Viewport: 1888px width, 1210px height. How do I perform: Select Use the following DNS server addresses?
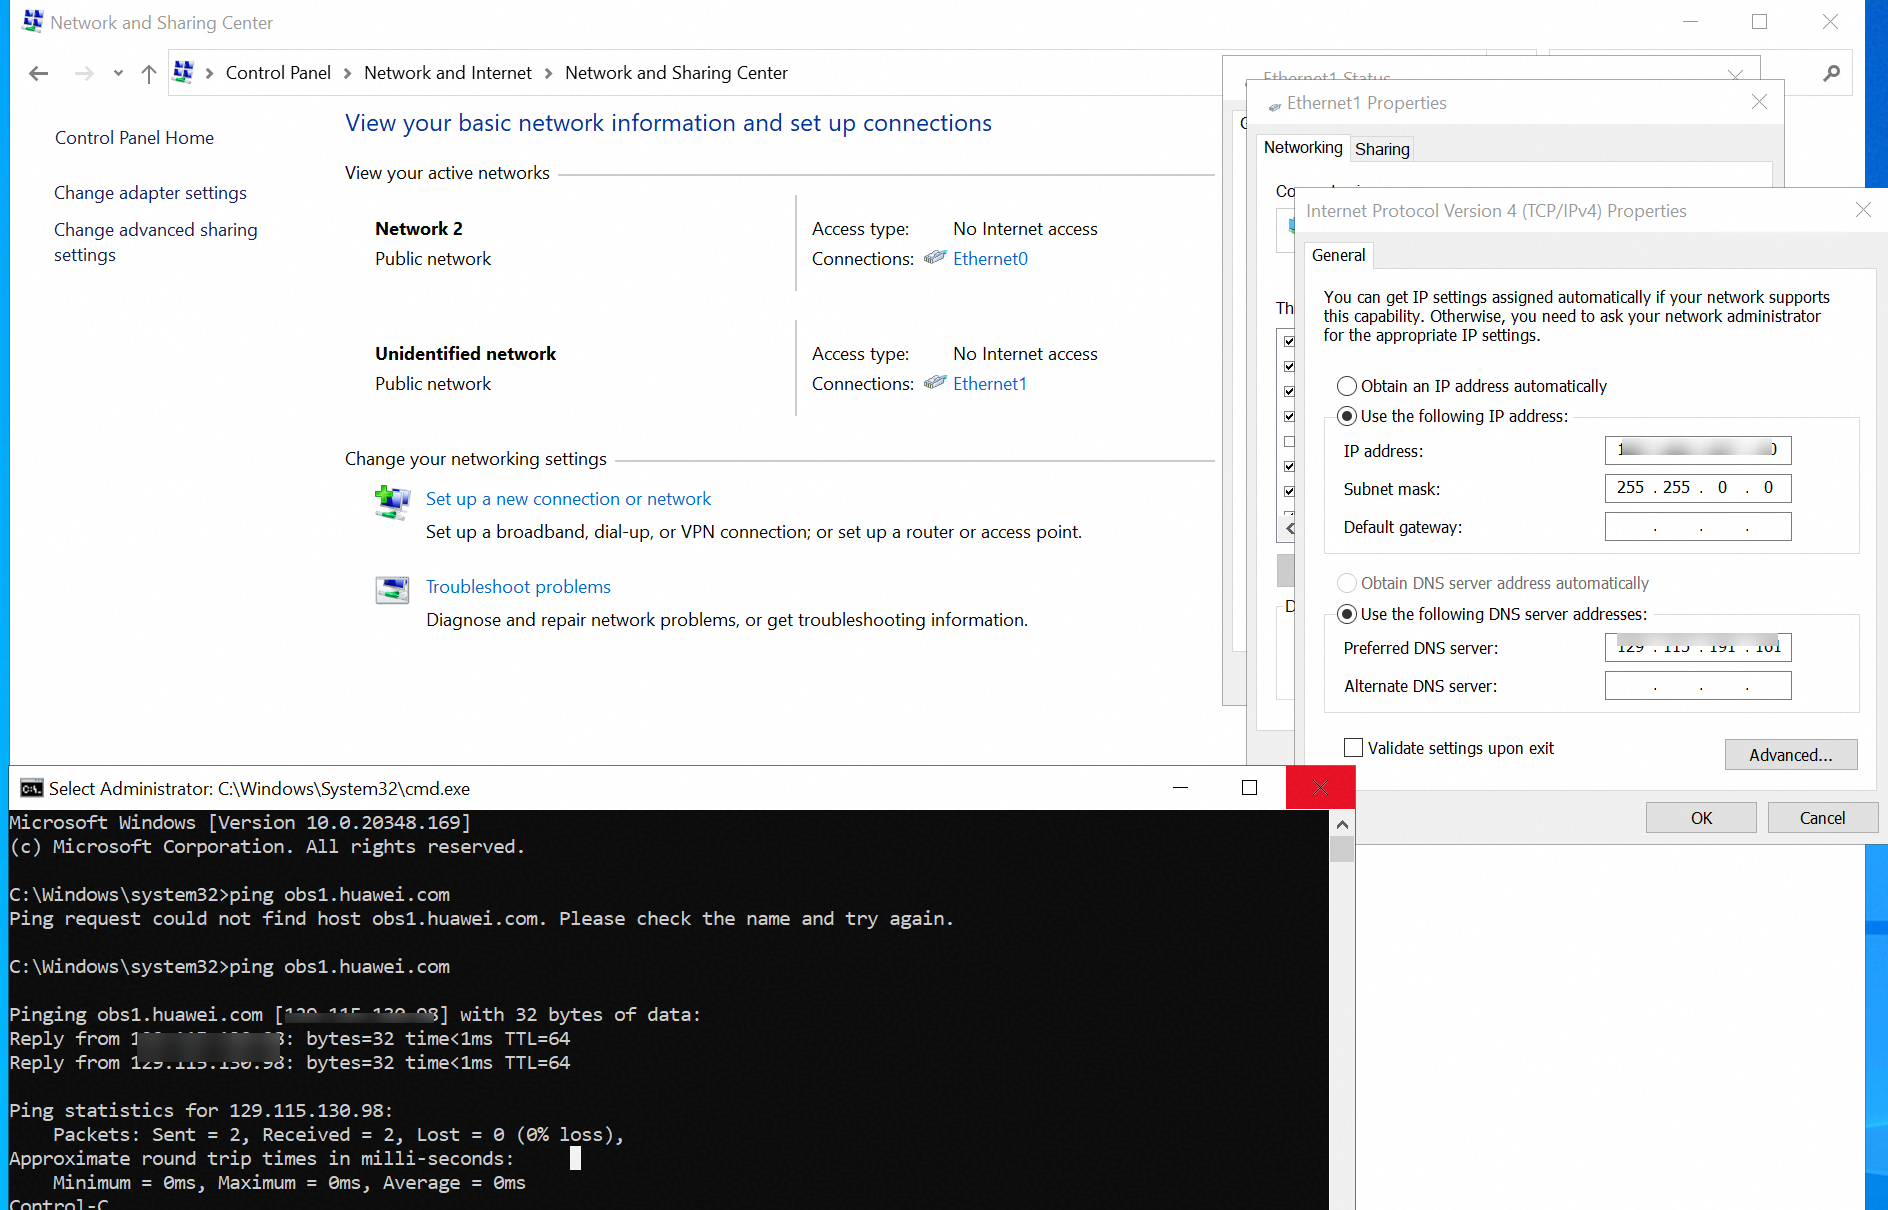pyautogui.click(x=1492, y=614)
